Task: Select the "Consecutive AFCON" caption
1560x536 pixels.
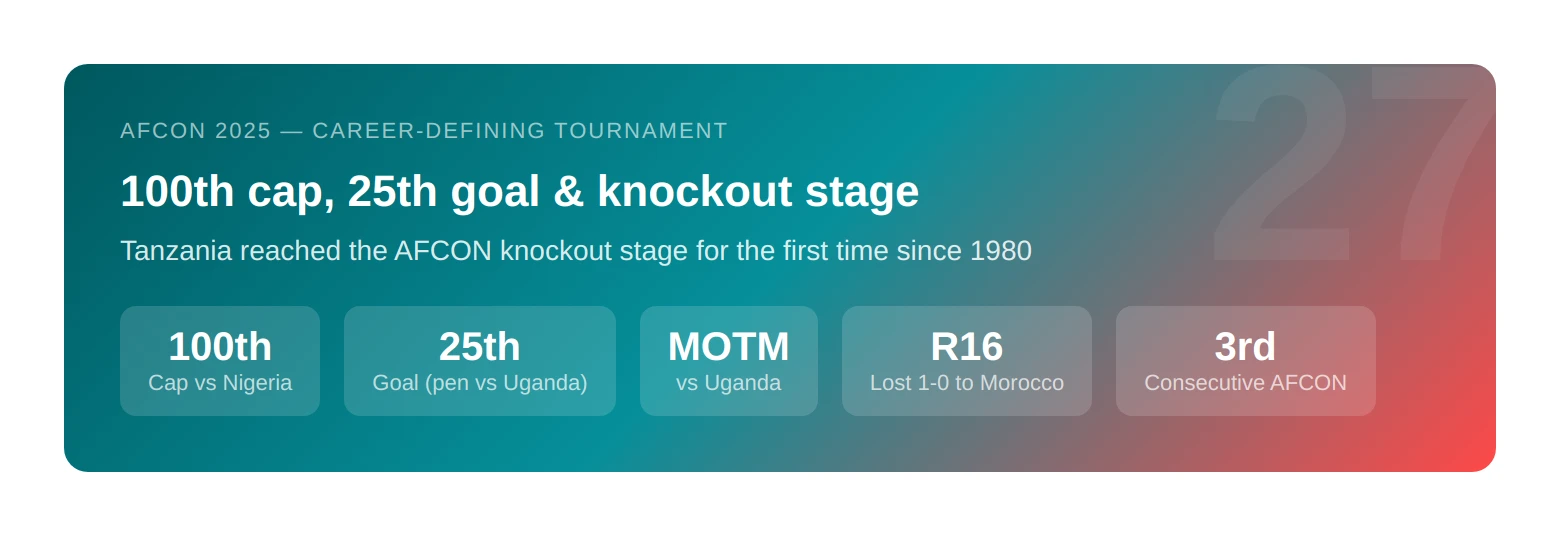Action: point(1246,383)
